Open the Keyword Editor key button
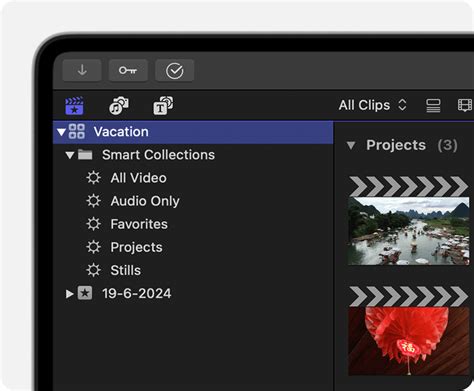Screen dimensions: 474x391 [128, 70]
